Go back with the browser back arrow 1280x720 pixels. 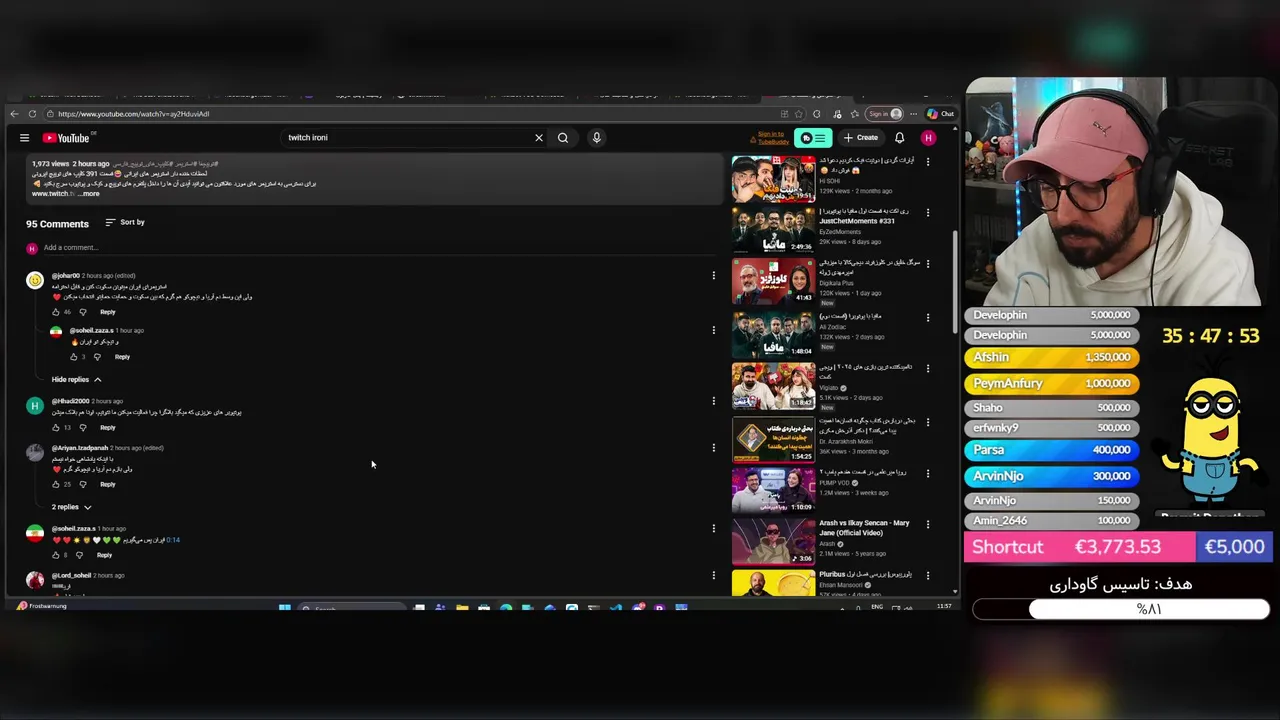(14, 114)
